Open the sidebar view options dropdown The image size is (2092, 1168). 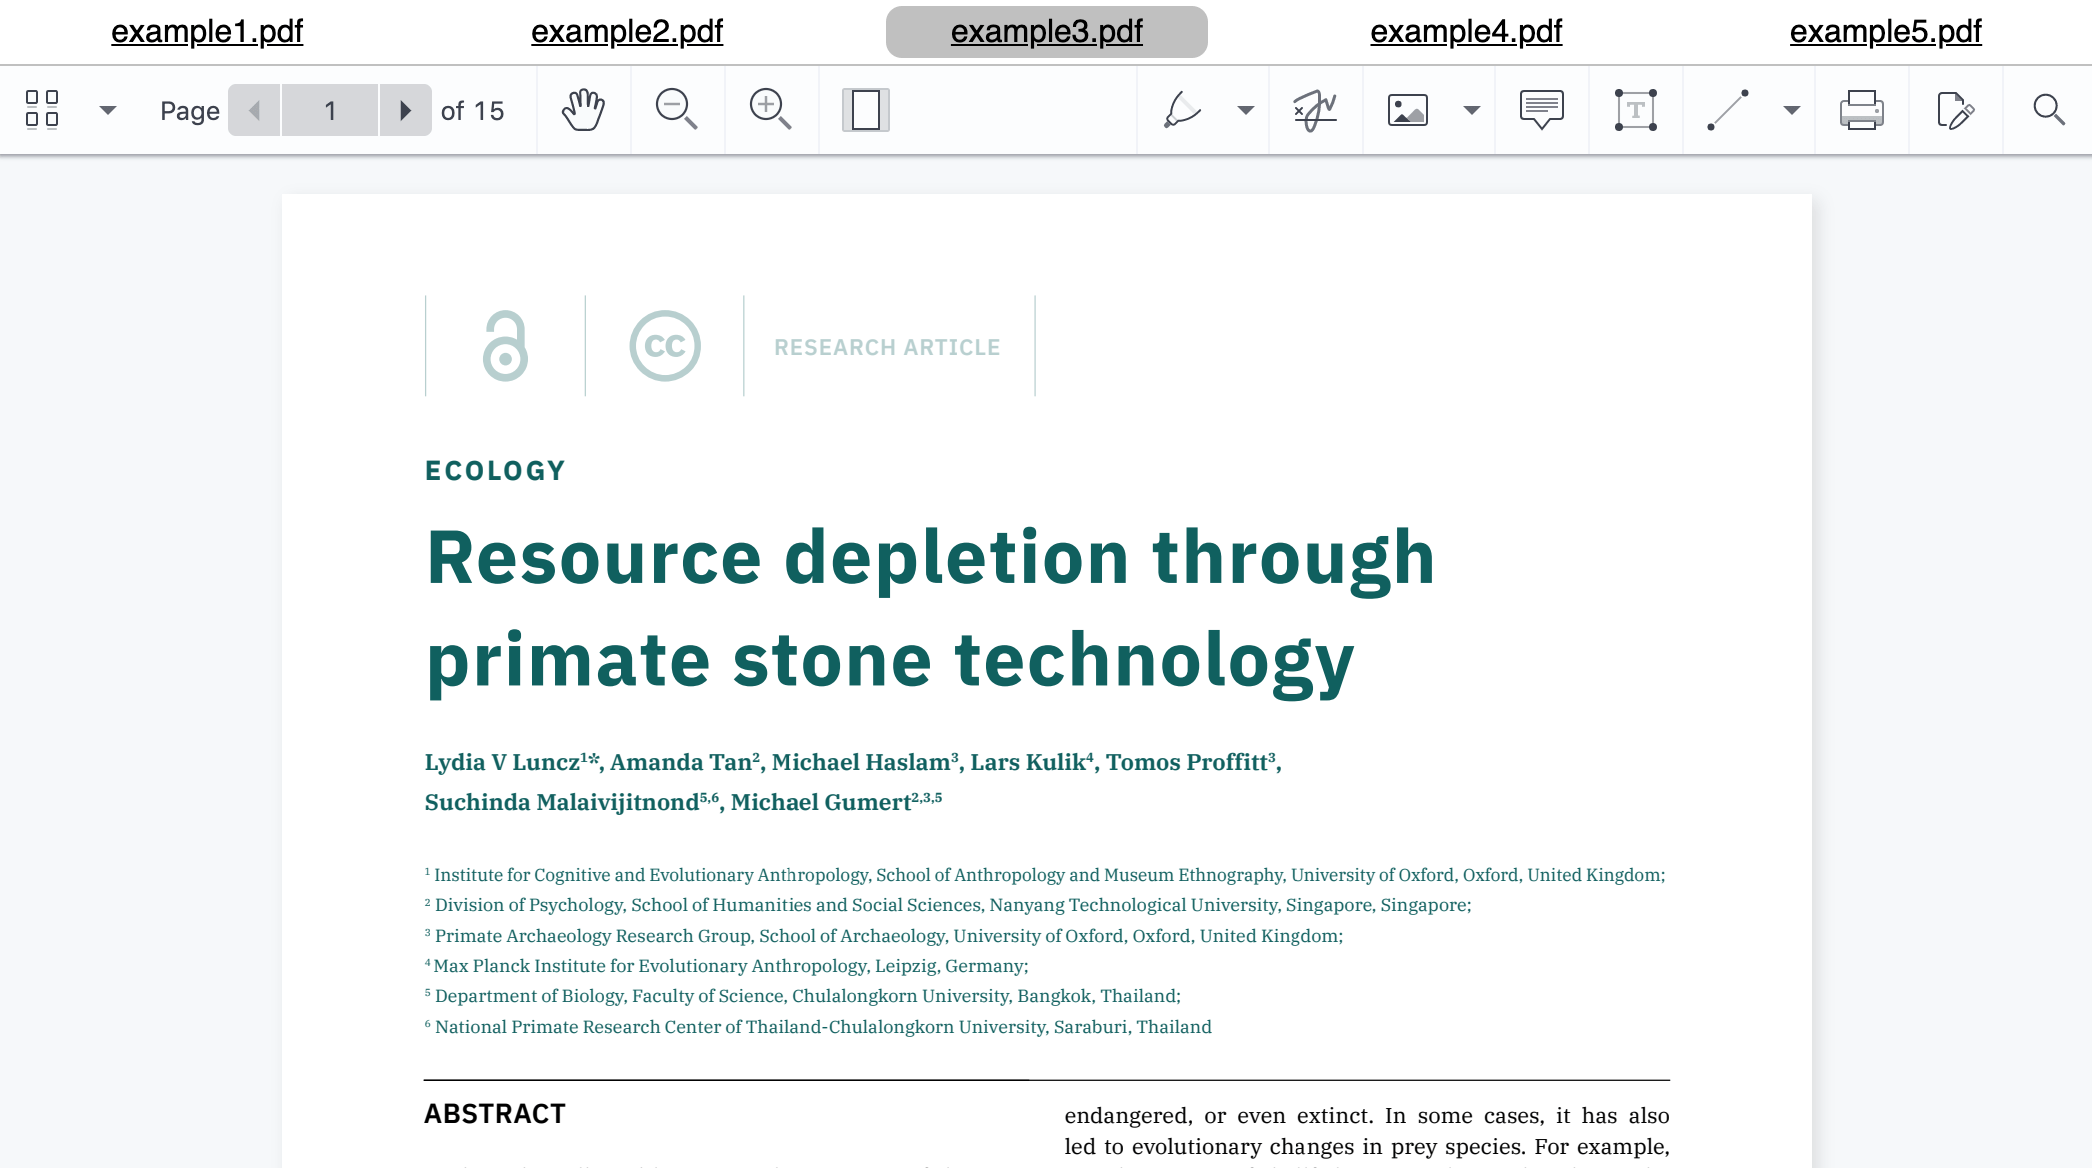[108, 110]
